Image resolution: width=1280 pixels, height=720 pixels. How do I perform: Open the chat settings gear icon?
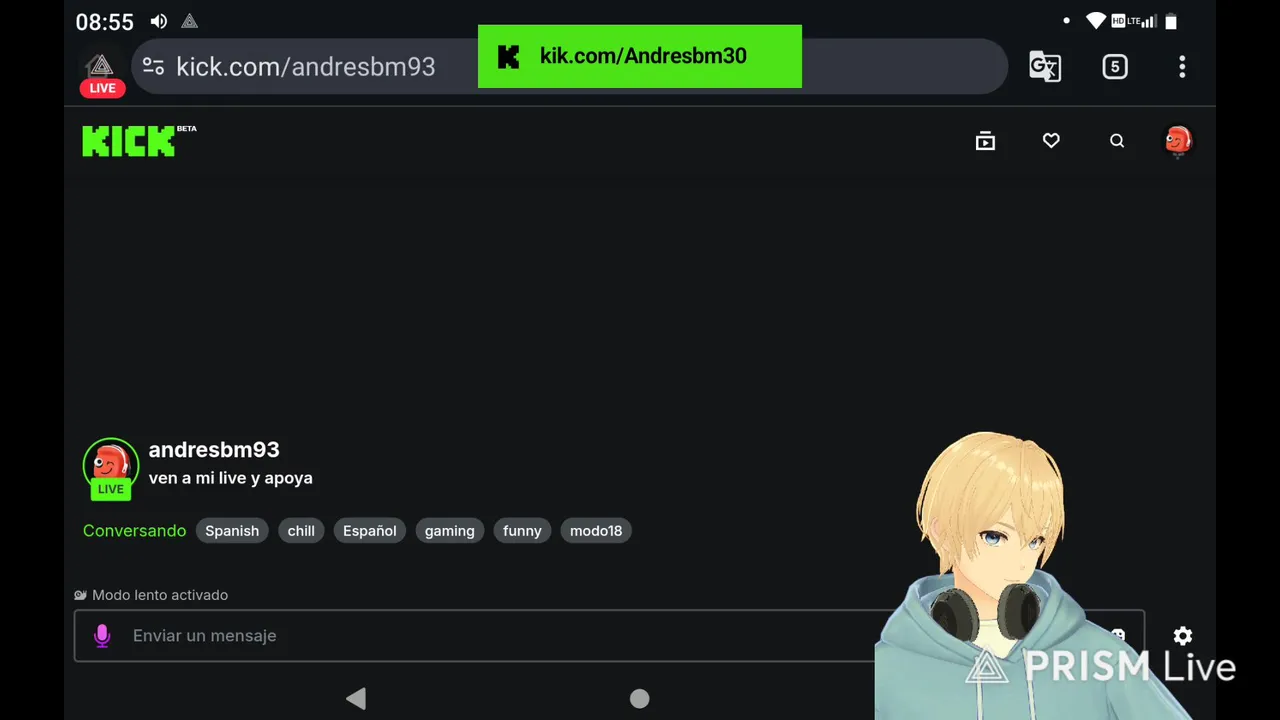coord(1183,636)
